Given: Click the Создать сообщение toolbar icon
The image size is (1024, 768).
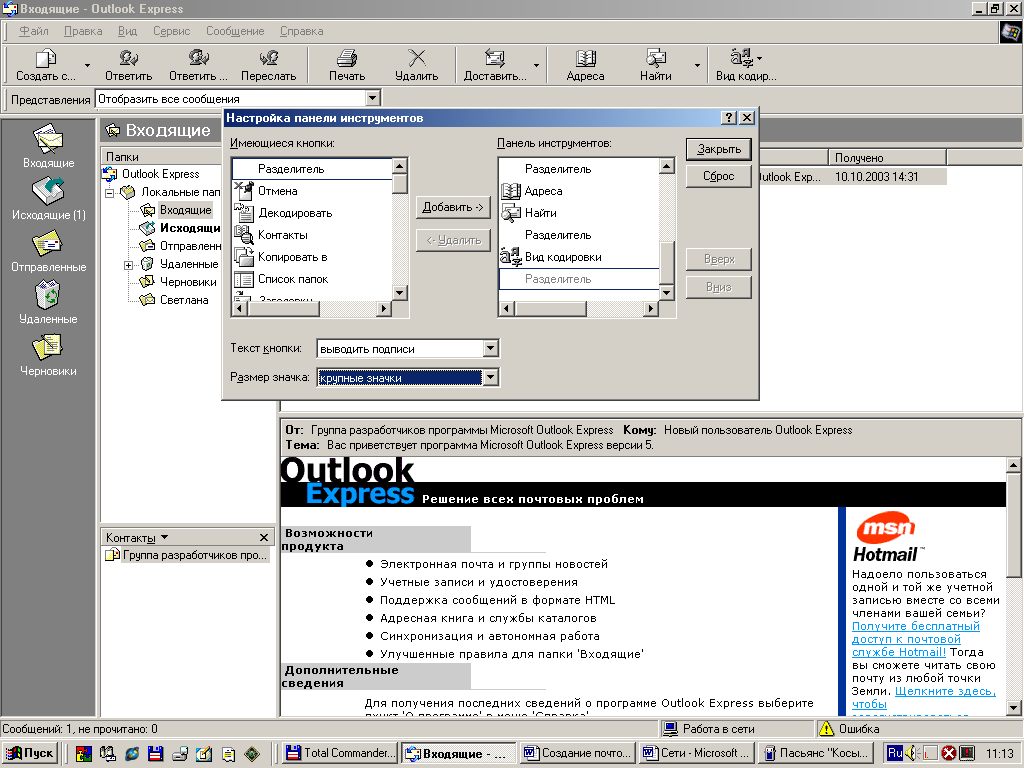Looking at the screenshot, I should 46,59.
